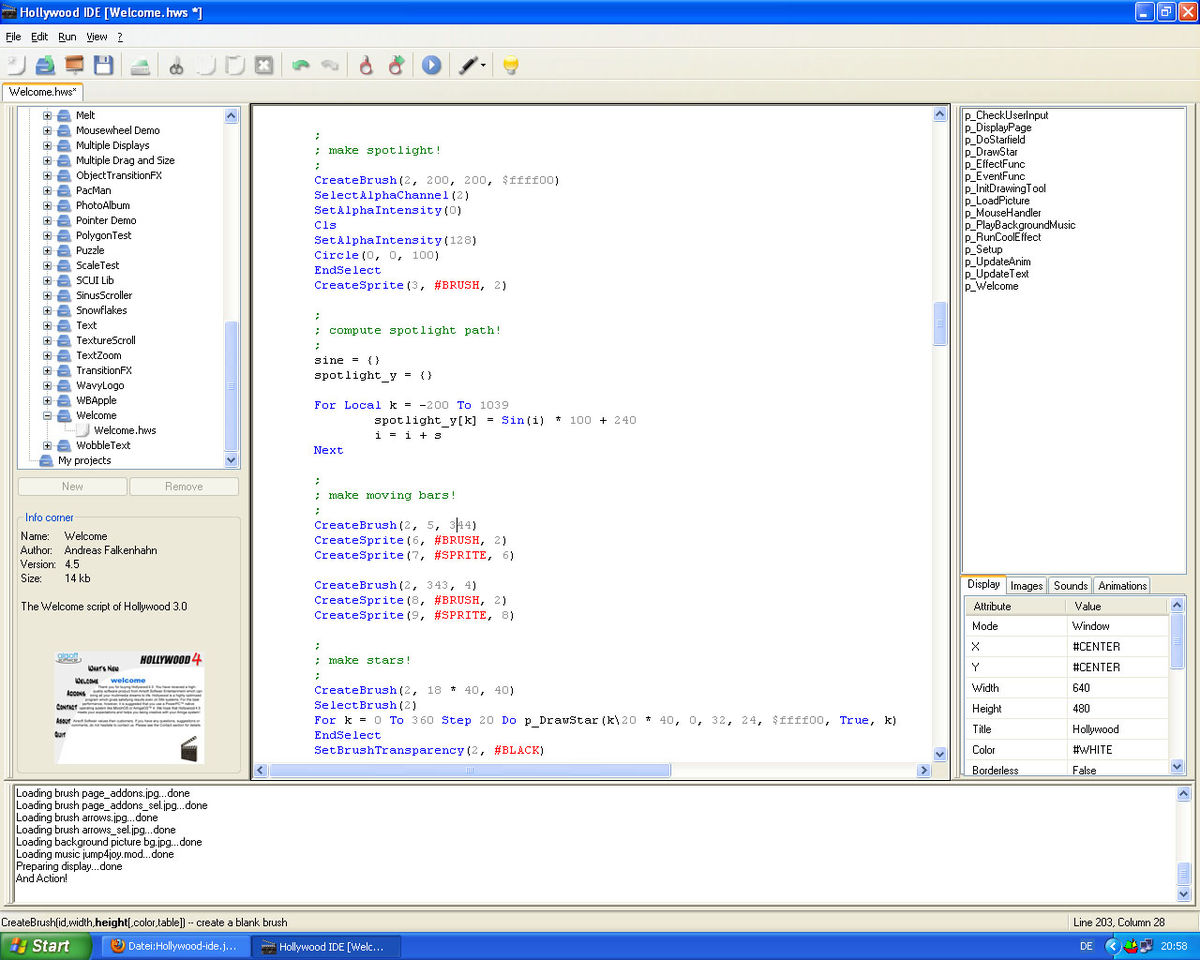Collapse the Welcome tree node
The height and width of the screenshot is (960, 1200).
(x=47, y=415)
